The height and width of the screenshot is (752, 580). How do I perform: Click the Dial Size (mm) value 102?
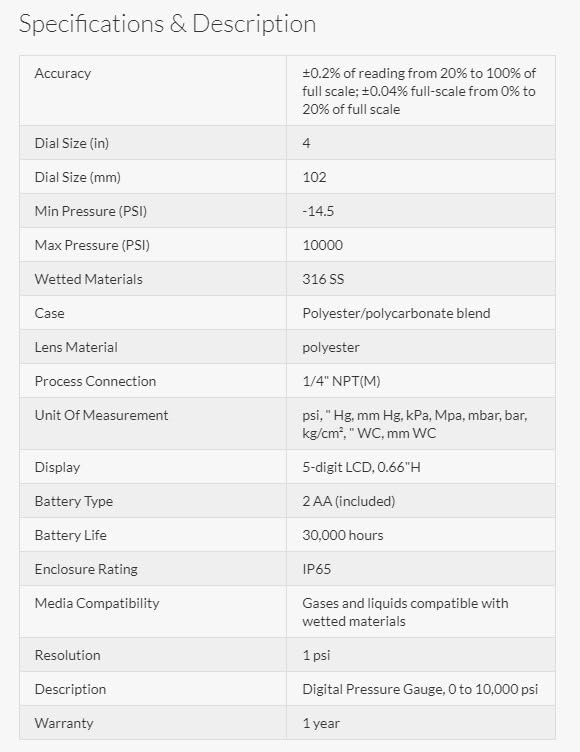[314, 177]
